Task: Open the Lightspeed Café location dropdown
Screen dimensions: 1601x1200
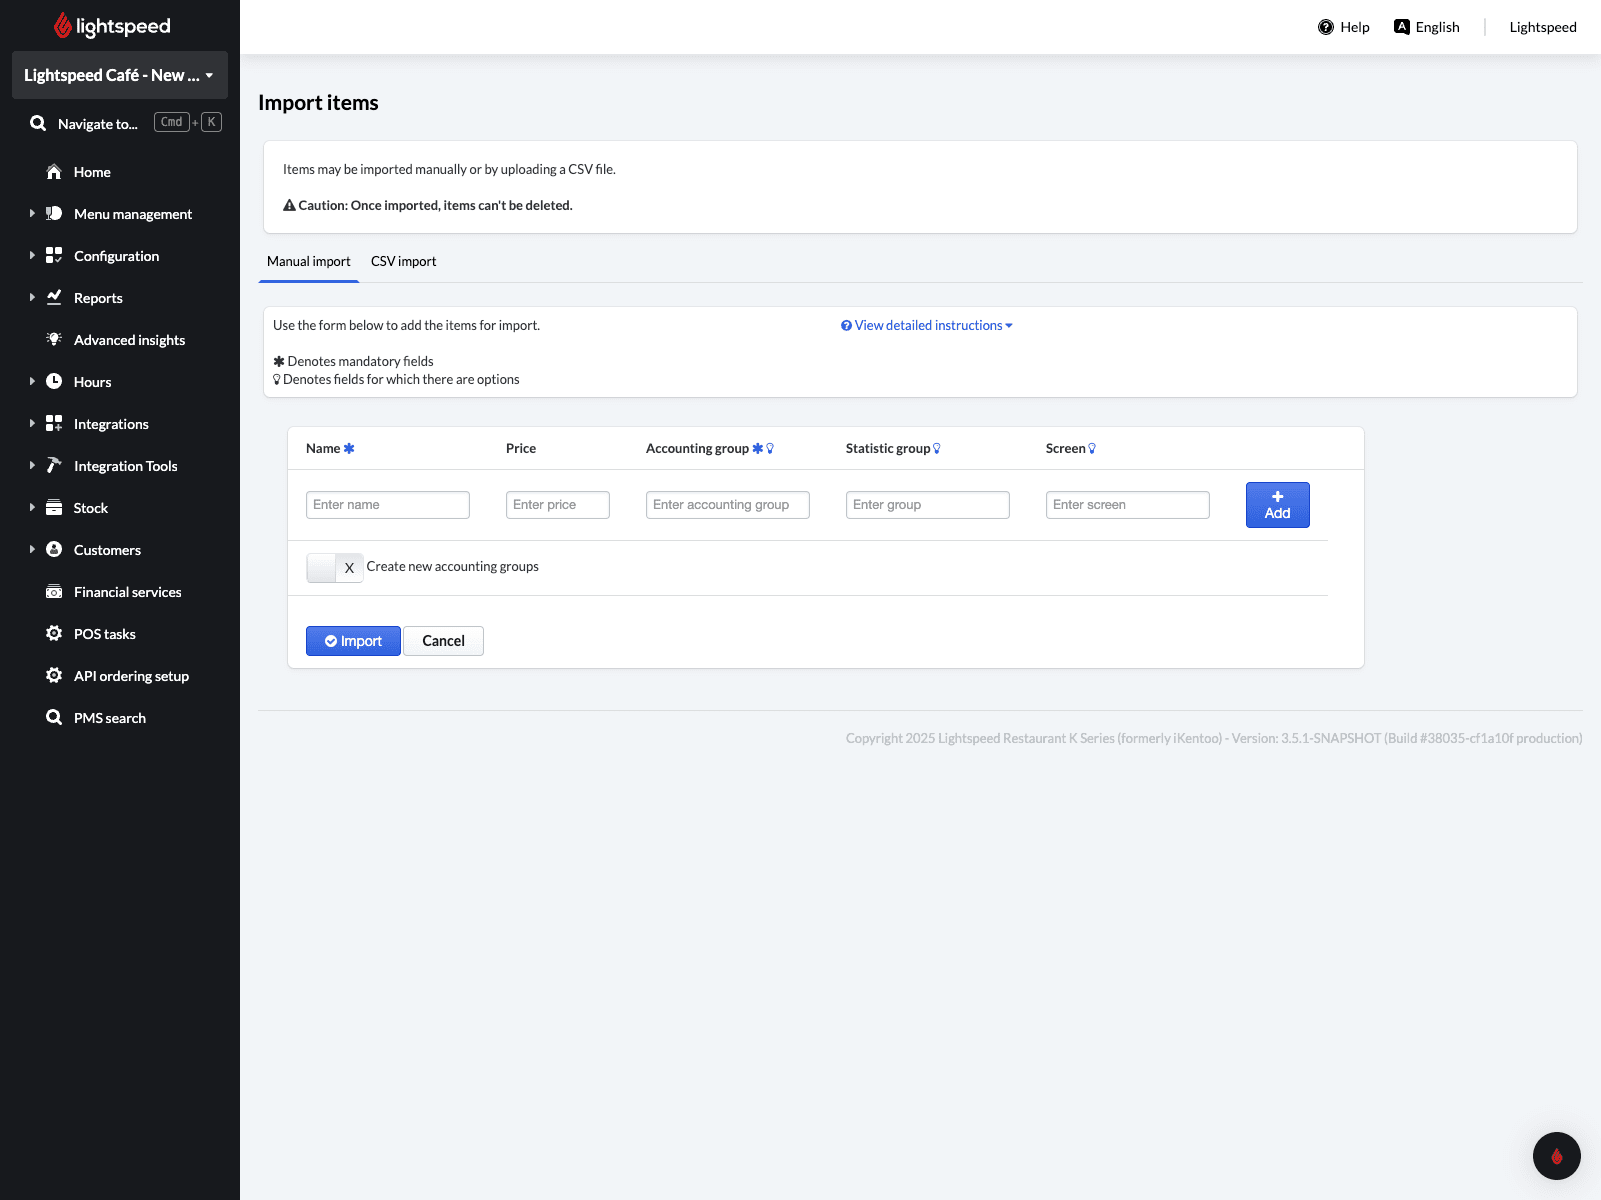Action: pos(119,75)
